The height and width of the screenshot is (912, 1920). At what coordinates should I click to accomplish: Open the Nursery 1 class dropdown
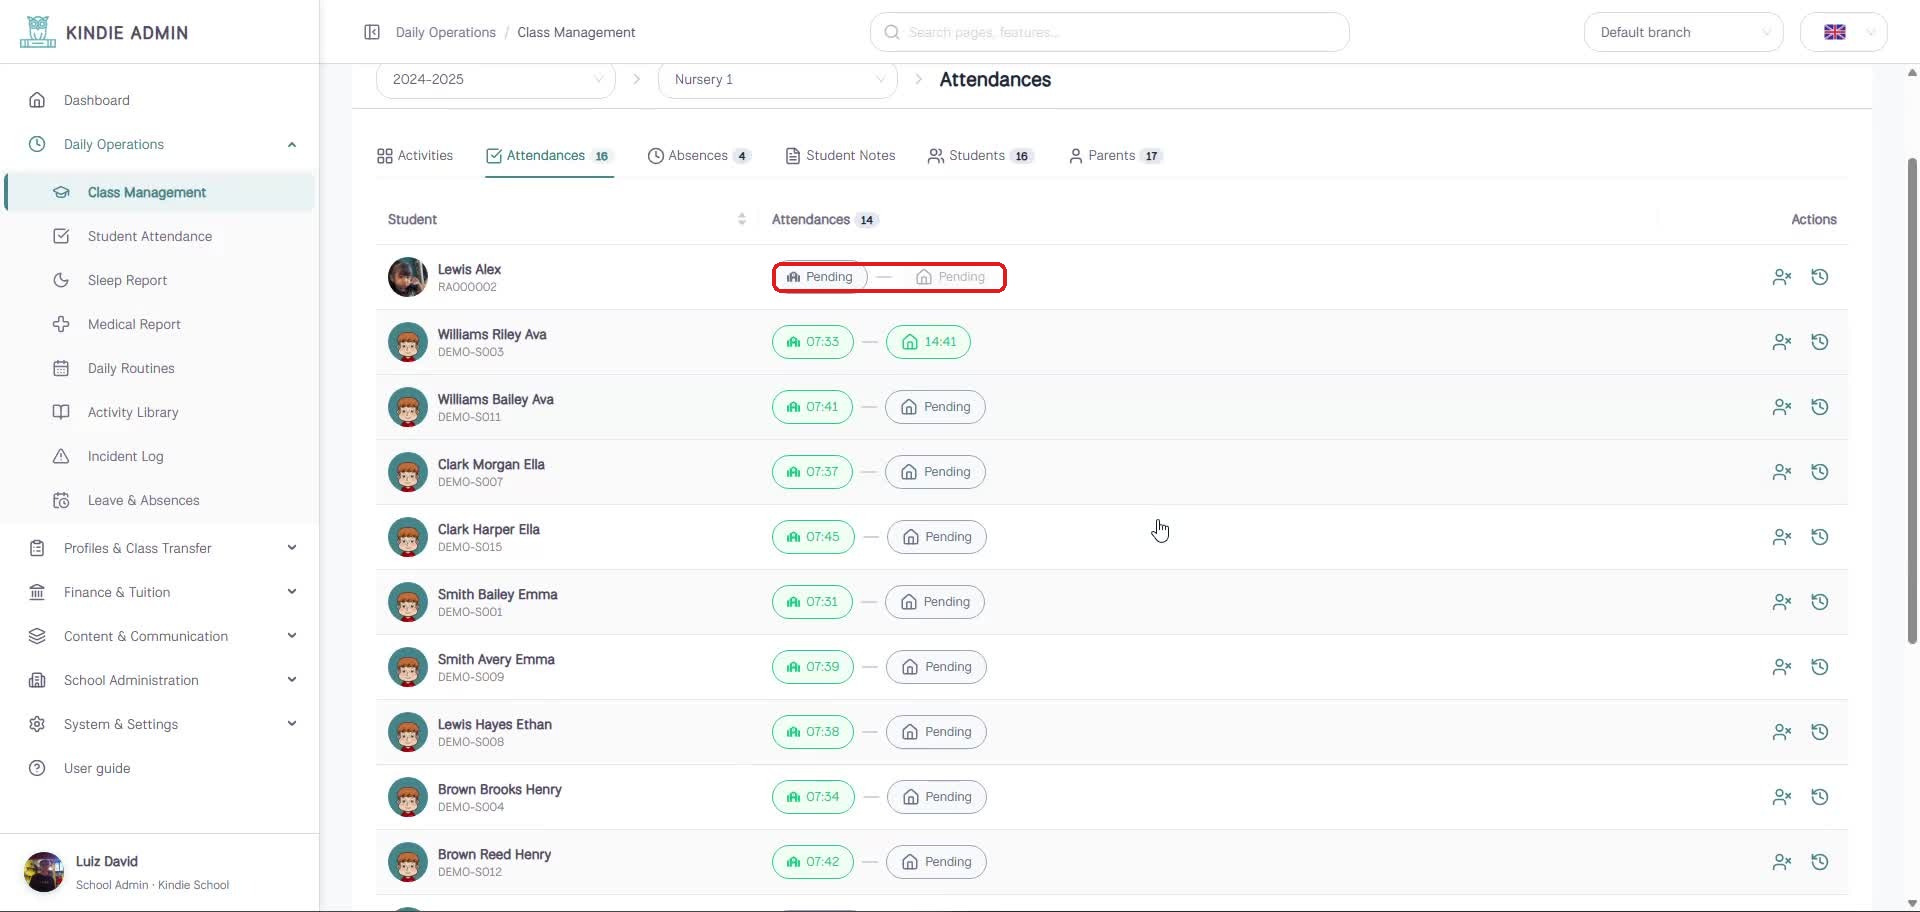777,79
